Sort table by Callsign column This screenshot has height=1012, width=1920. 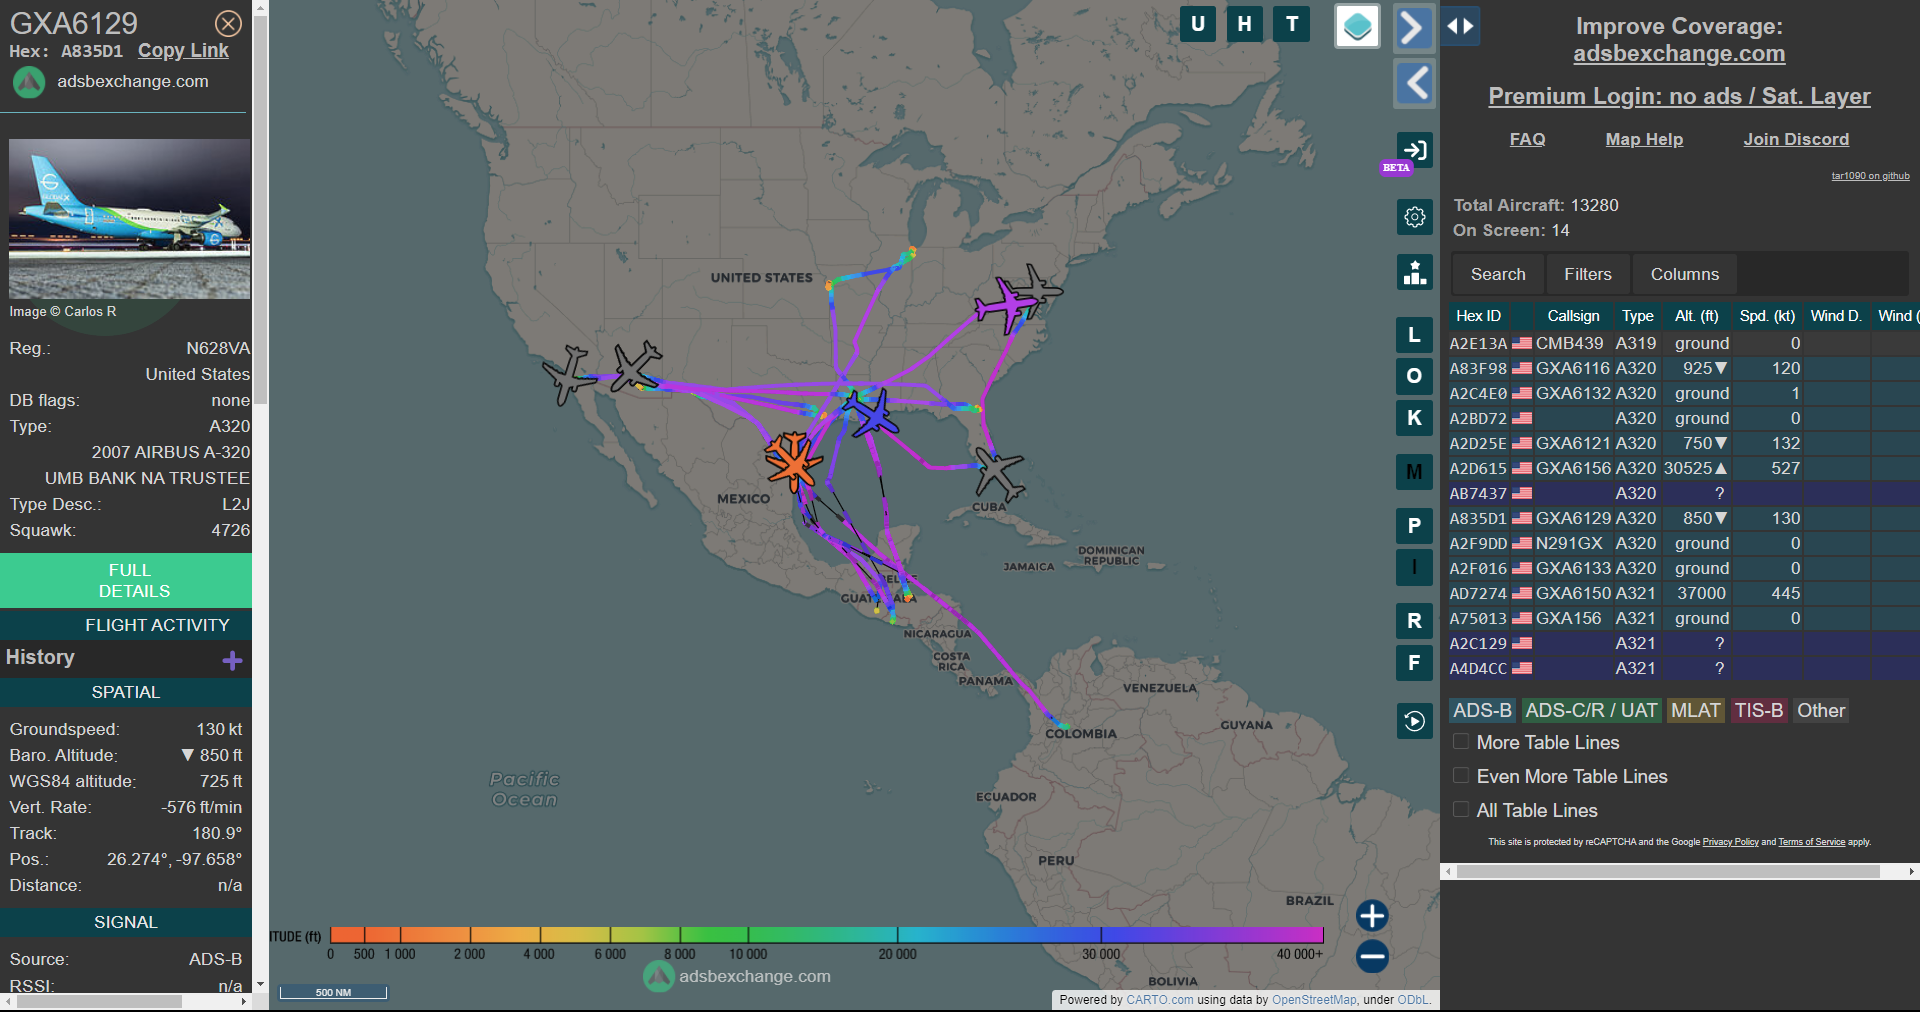pyautogui.click(x=1573, y=316)
